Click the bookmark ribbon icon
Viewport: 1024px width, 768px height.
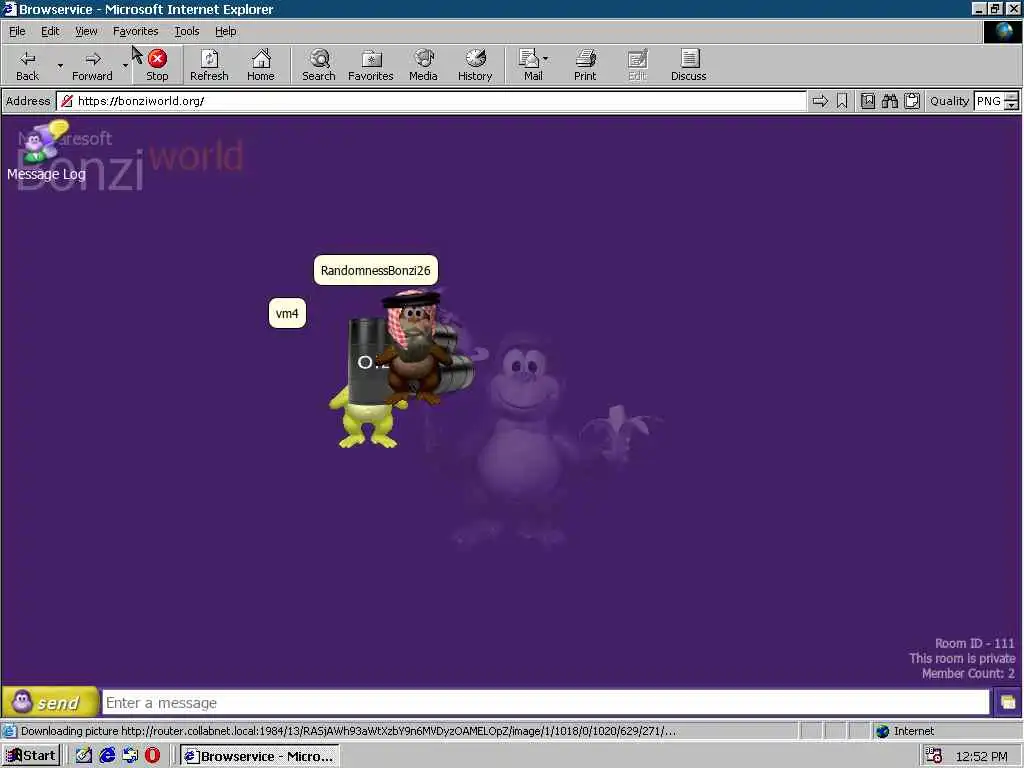842,101
